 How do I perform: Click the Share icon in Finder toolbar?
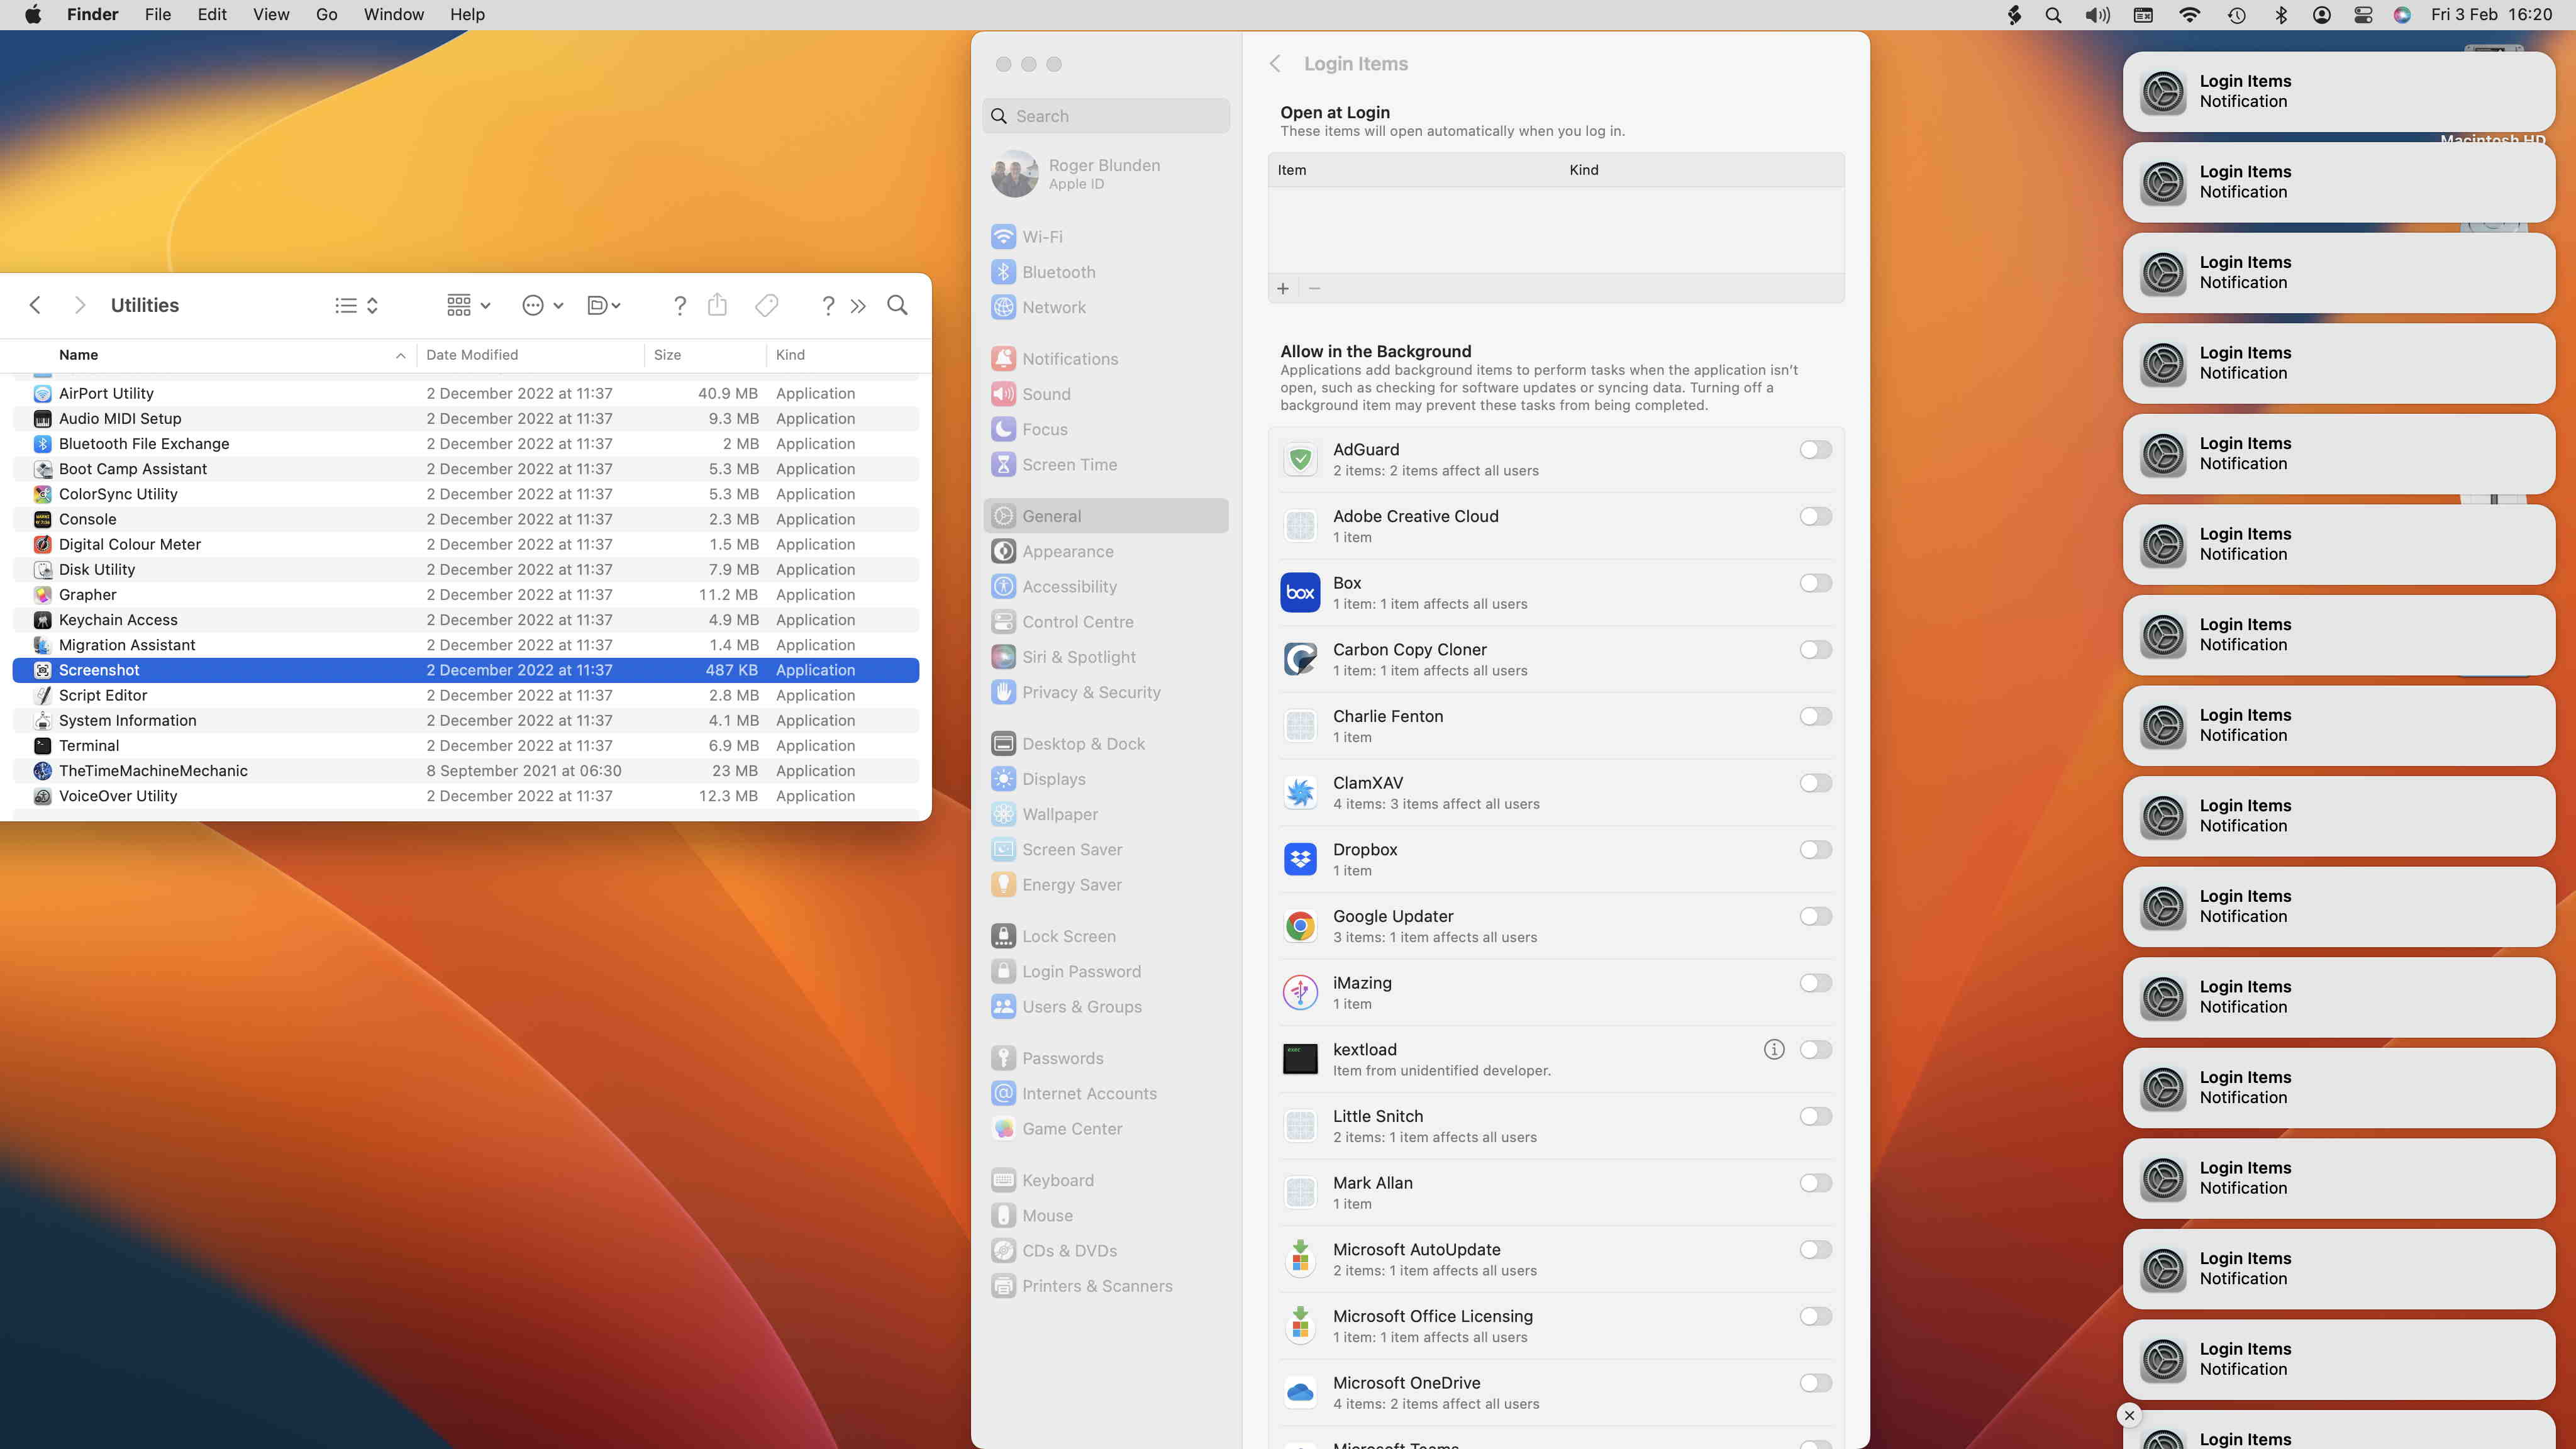[x=717, y=305]
